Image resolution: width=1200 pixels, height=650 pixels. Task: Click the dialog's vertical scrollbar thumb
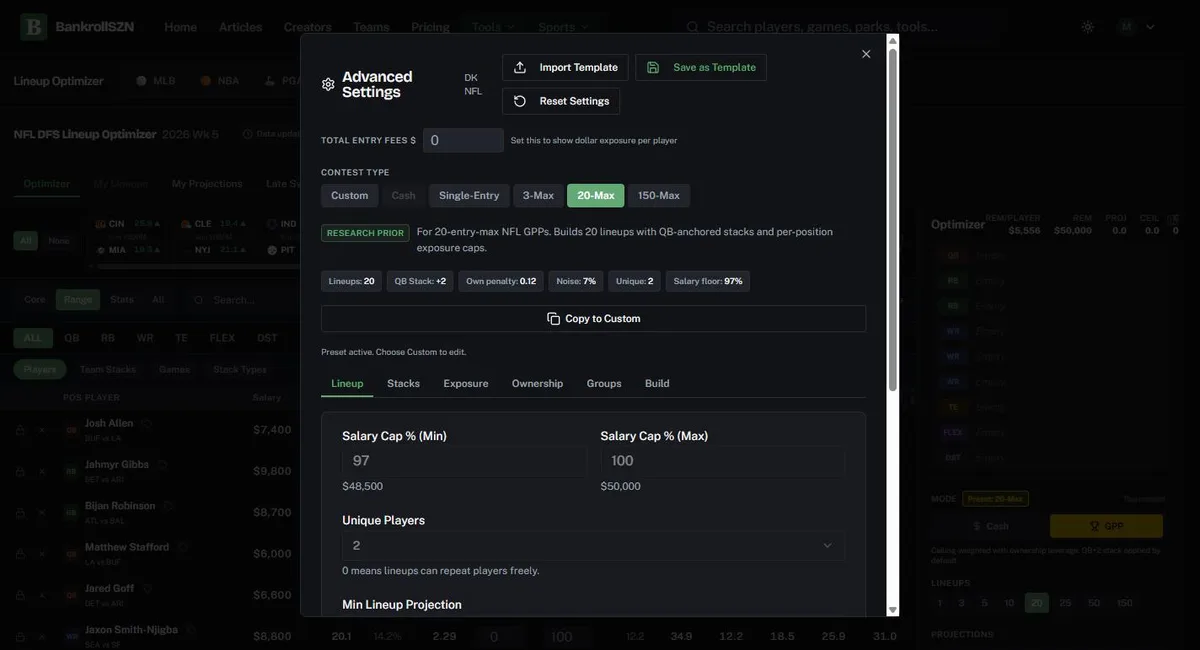coord(893,218)
